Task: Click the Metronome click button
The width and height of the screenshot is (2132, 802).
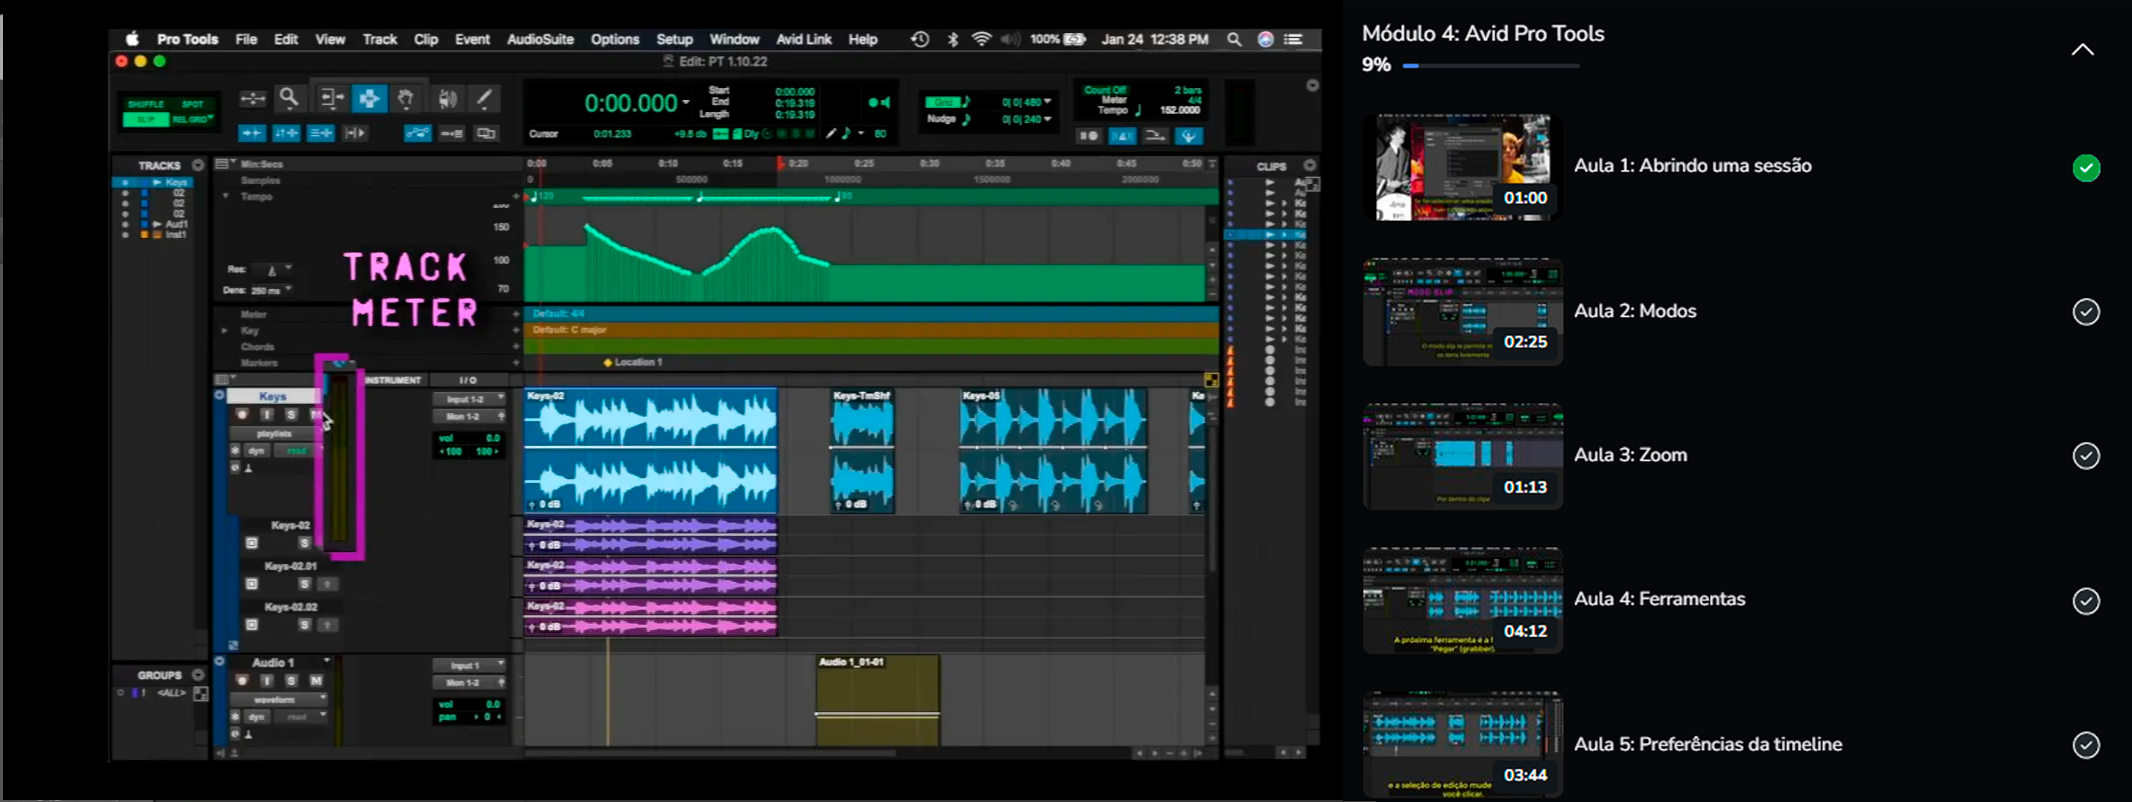Action: [x=1122, y=136]
